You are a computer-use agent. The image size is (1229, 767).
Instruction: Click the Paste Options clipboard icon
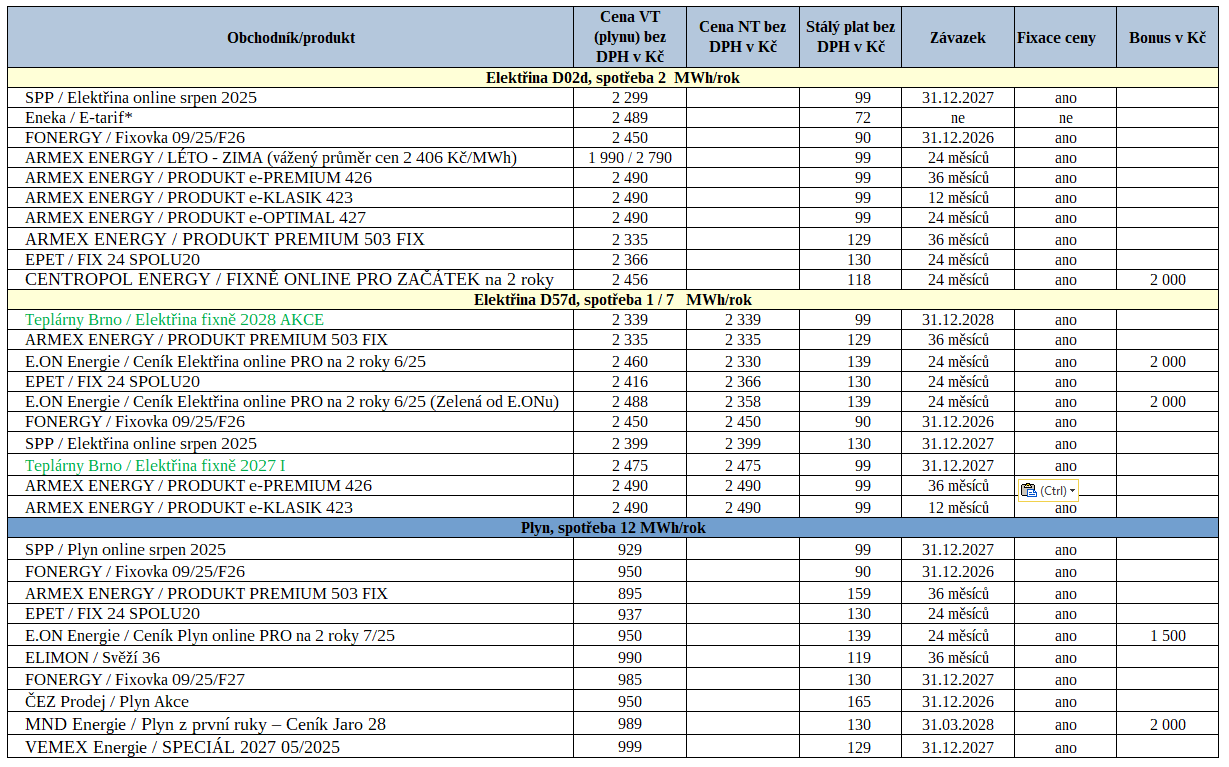pyautogui.click(x=1029, y=490)
